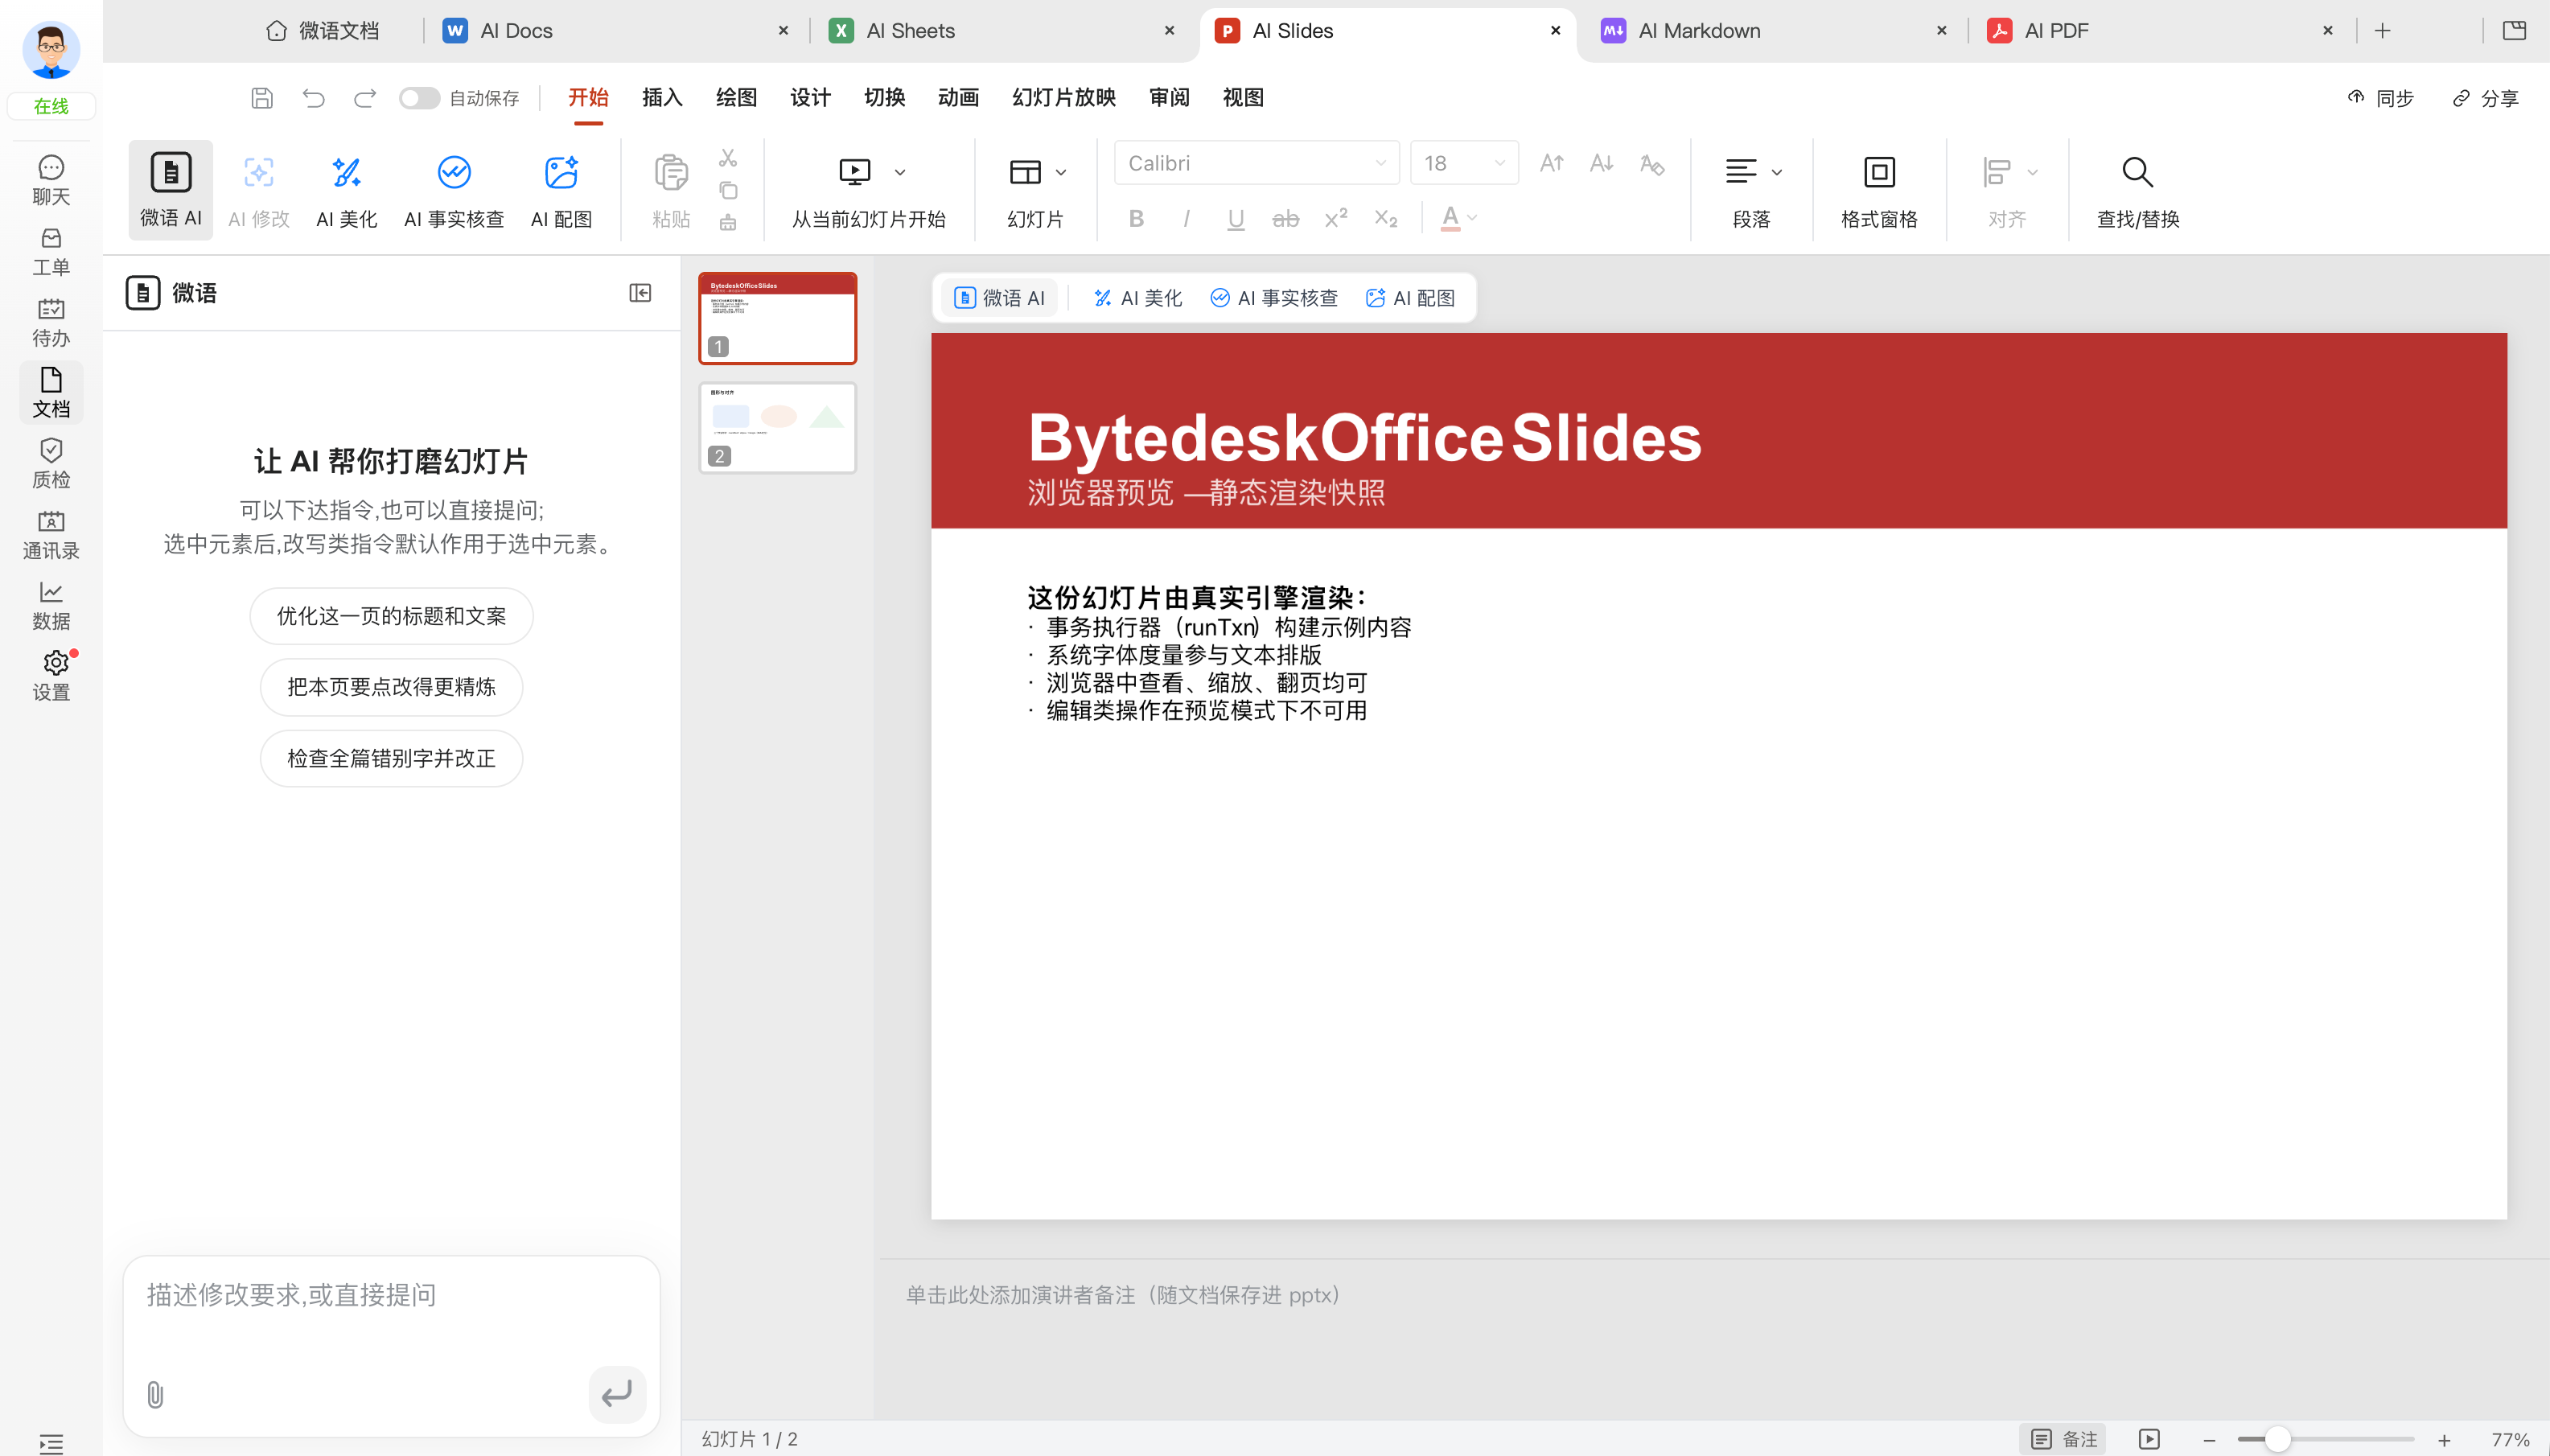The height and width of the screenshot is (1456, 2550).
Task: Click suggestion 把本页要点改得更精炼
Action: point(391,687)
